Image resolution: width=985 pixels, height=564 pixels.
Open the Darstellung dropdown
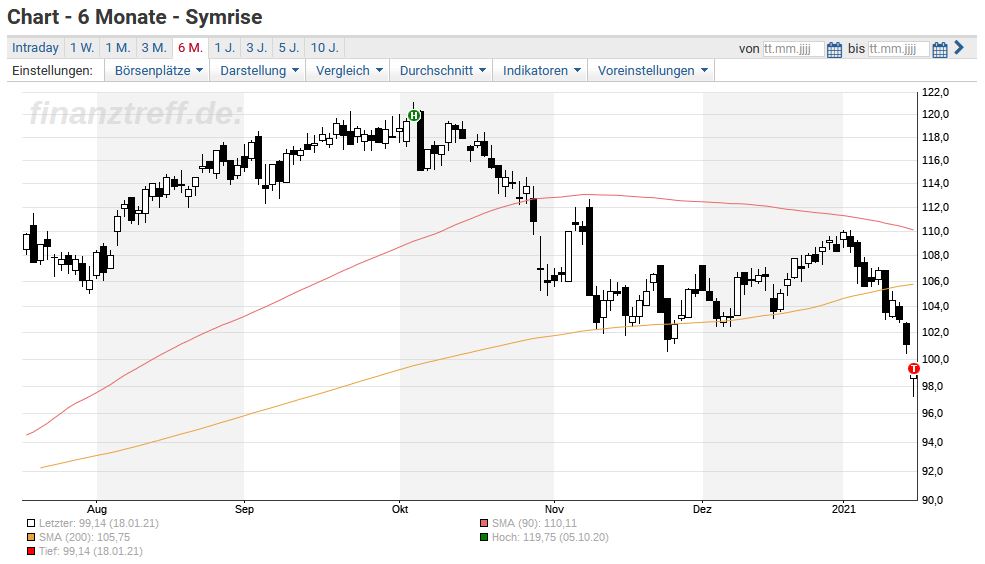point(259,70)
